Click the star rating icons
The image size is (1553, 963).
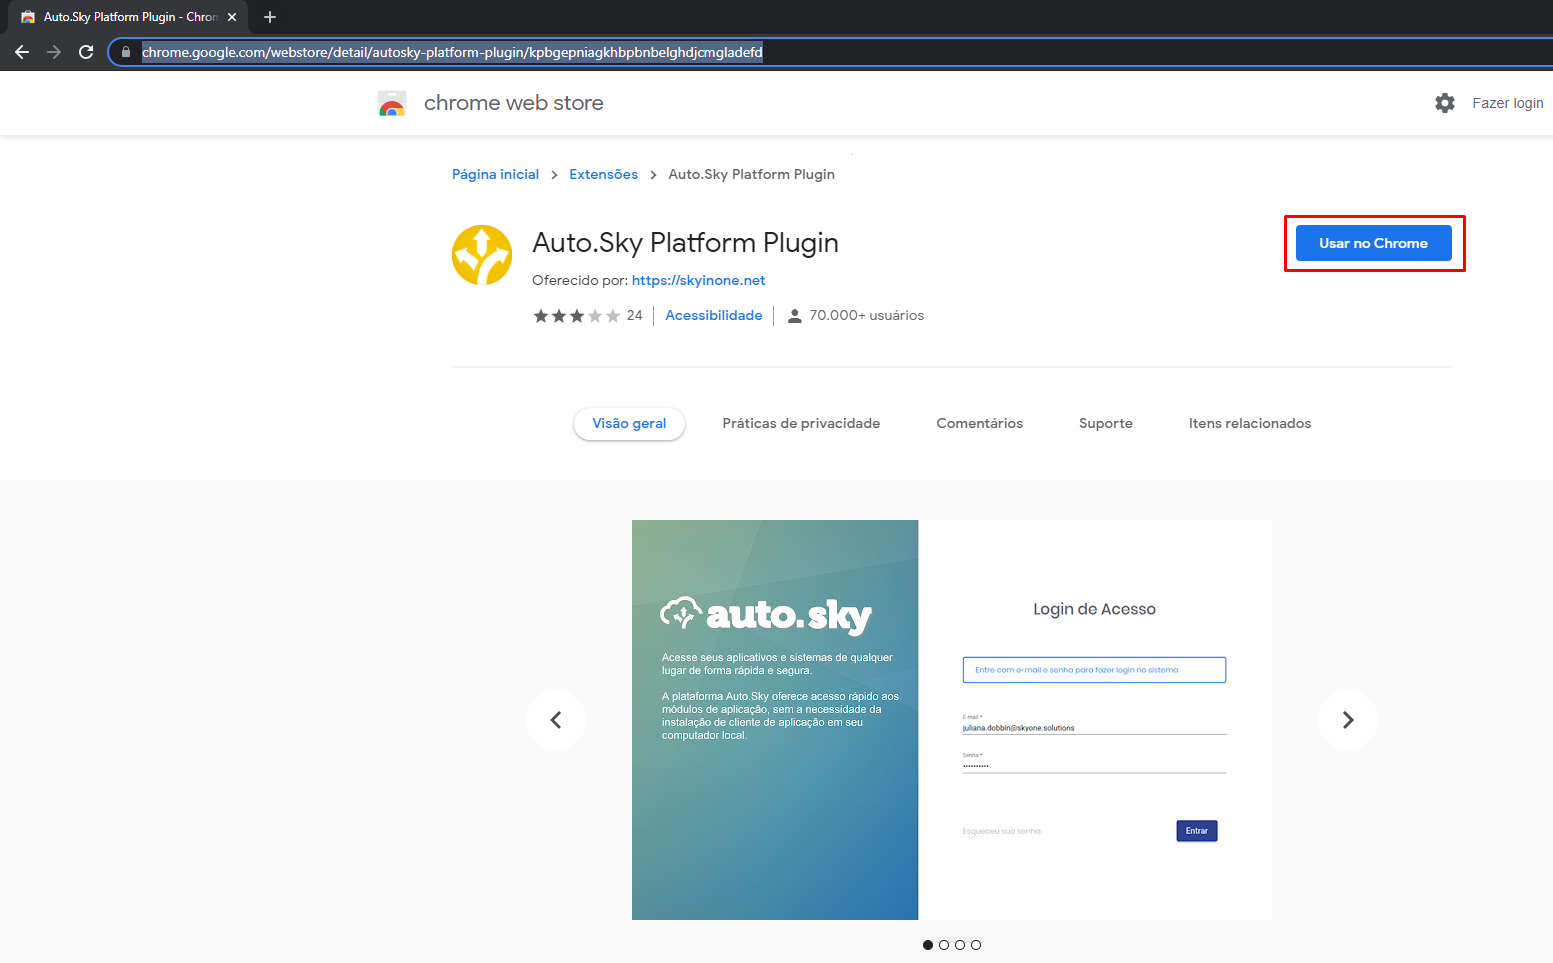[x=577, y=316]
